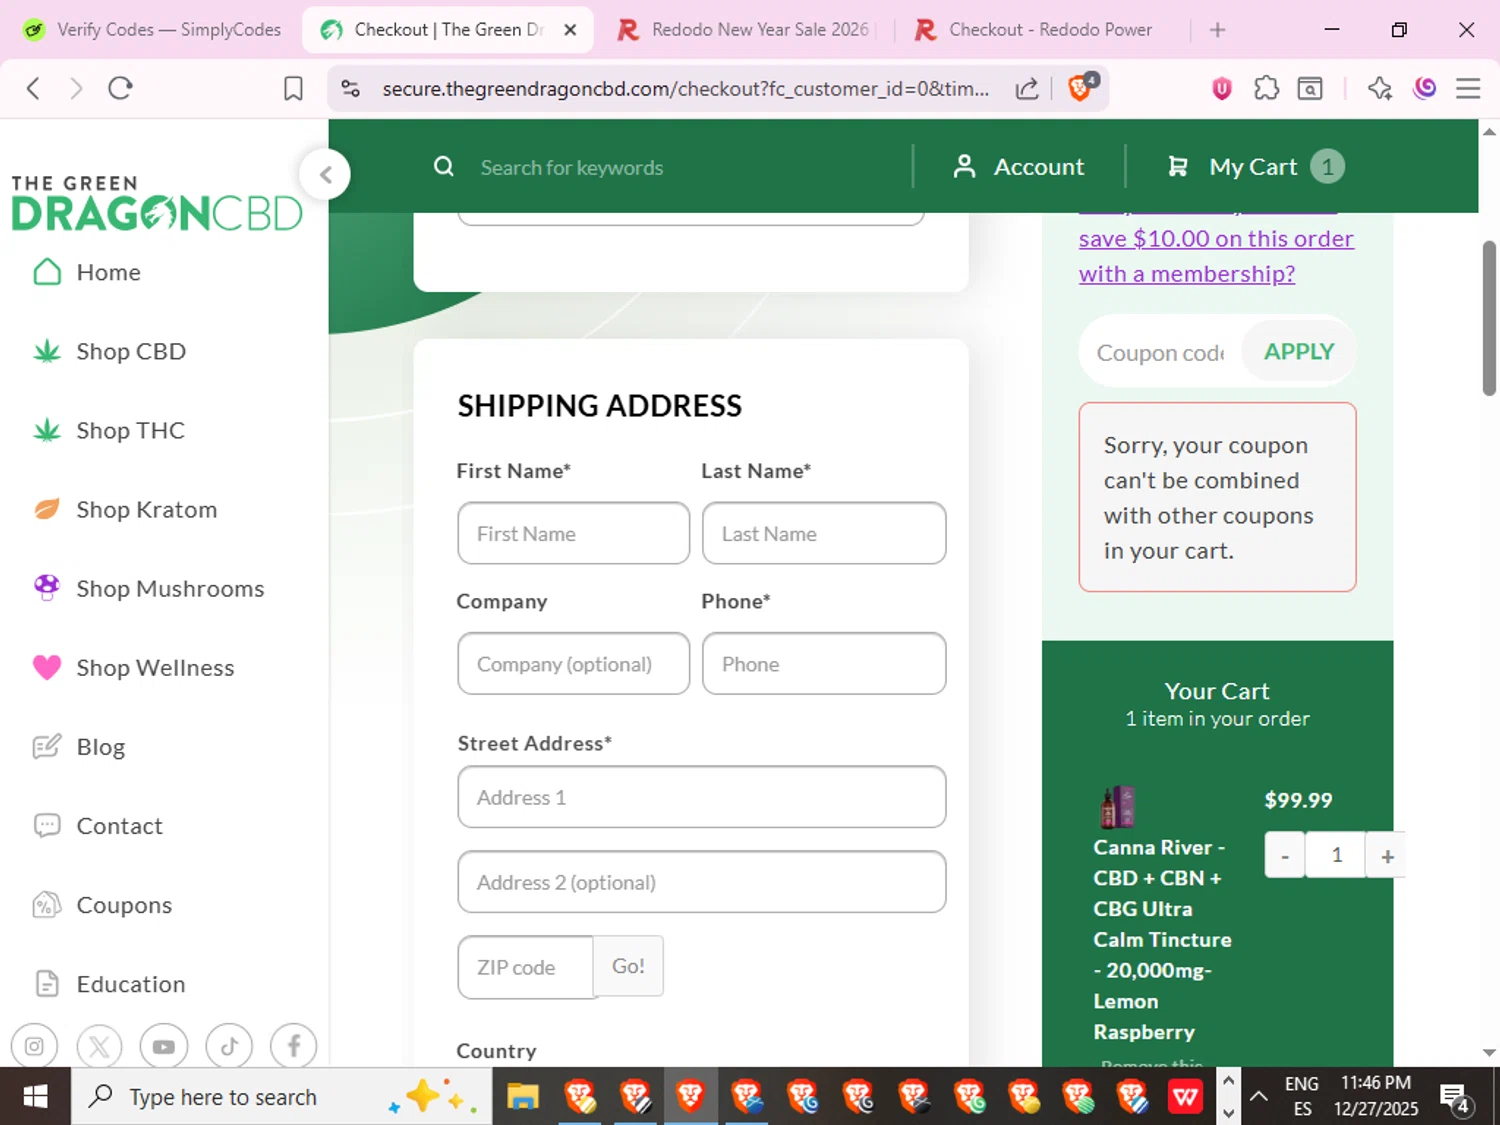Collapse the sidebar with the chevron button
This screenshot has width=1500, height=1125.
pos(325,175)
